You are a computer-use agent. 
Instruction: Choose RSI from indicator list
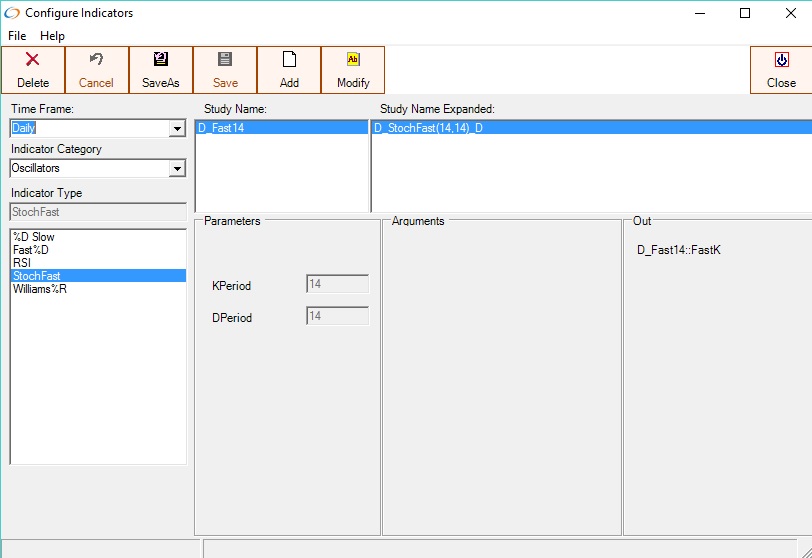tap(22, 263)
